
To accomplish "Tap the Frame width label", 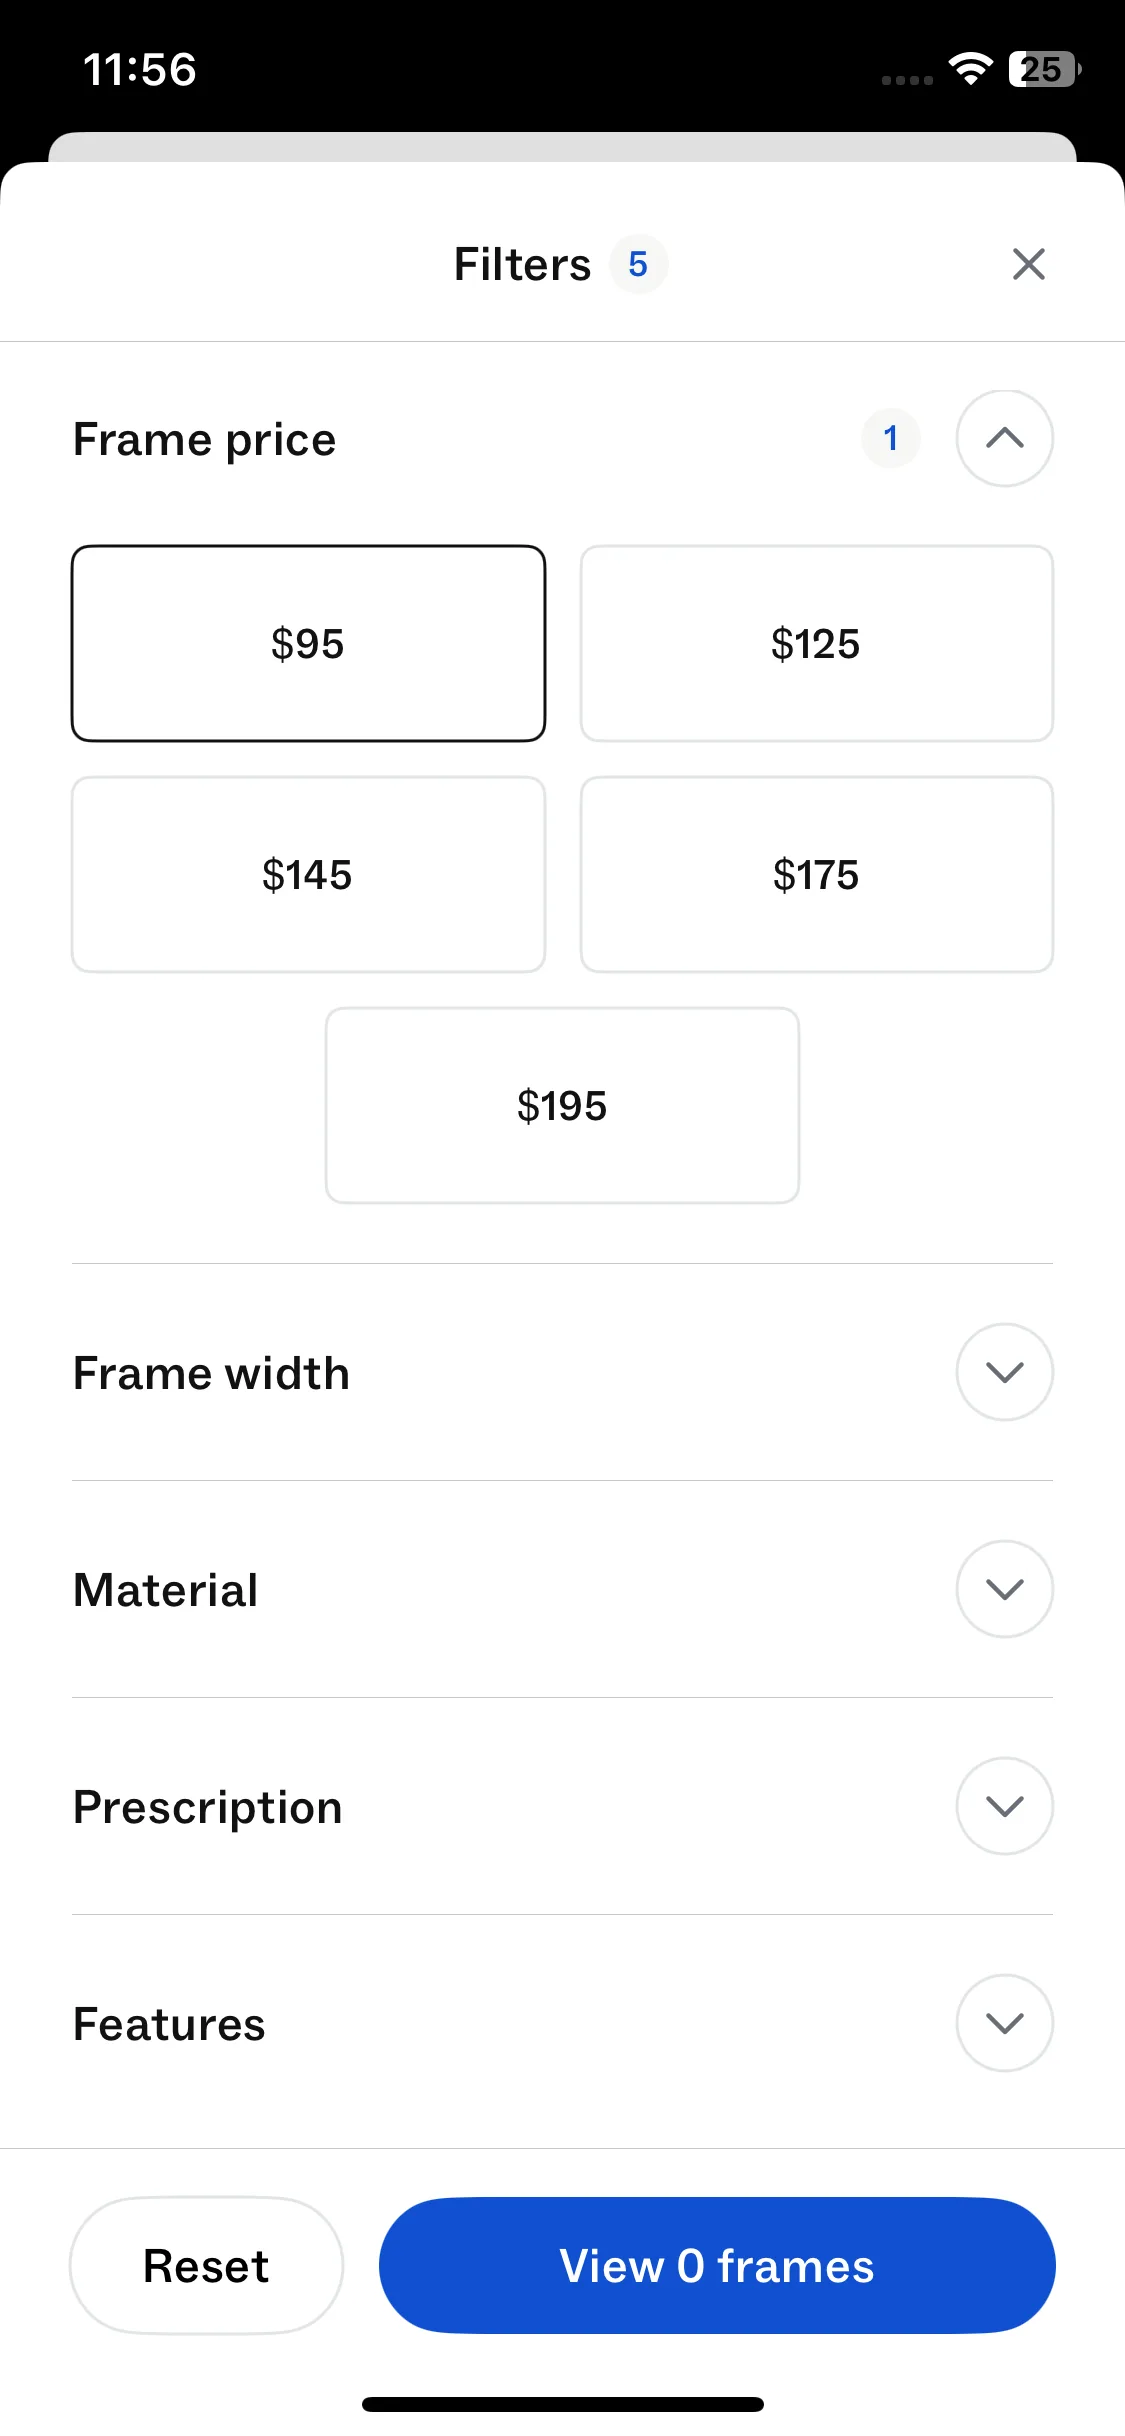I will [x=212, y=1373].
